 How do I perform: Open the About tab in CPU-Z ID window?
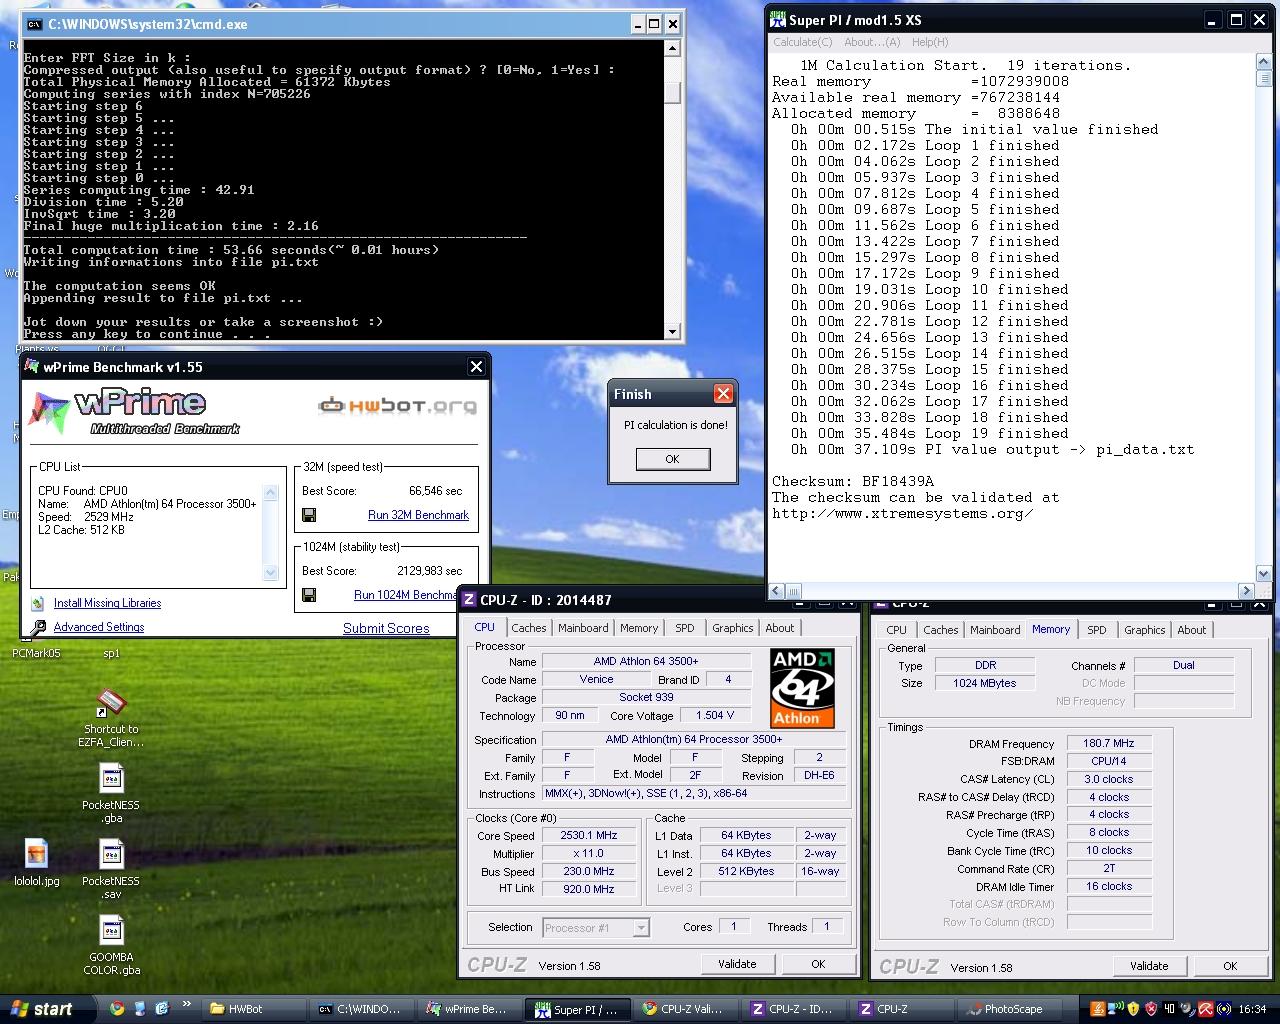[x=780, y=628]
